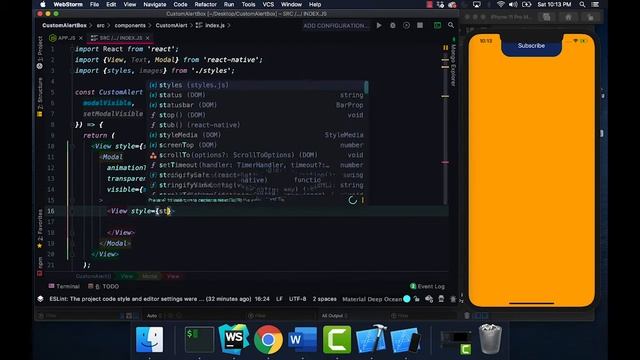
Task: Select 'stop() (DOM)' completion suggestion
Action: pos(256,115)
